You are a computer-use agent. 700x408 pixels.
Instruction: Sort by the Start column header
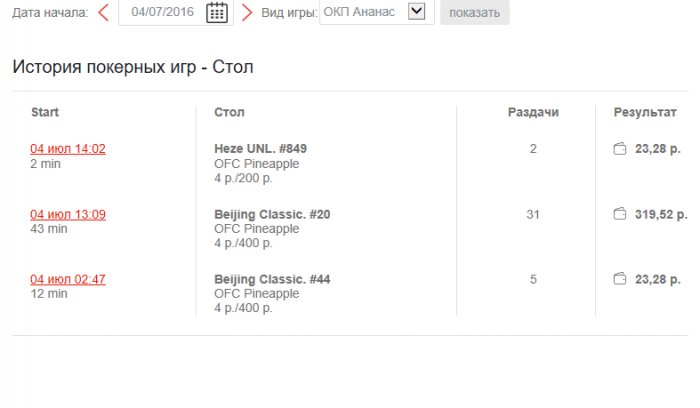point(45,112)
